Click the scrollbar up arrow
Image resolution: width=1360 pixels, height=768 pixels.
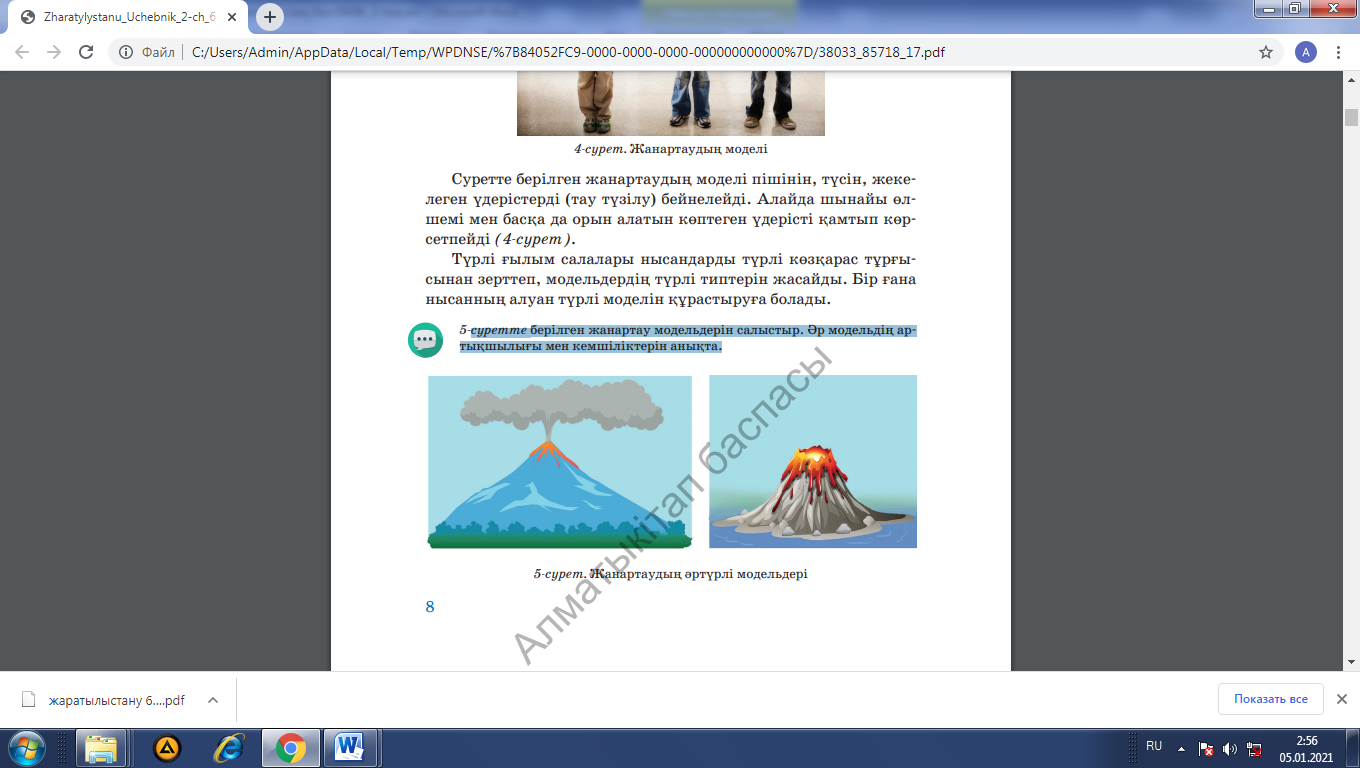[x=1351, y=81]
